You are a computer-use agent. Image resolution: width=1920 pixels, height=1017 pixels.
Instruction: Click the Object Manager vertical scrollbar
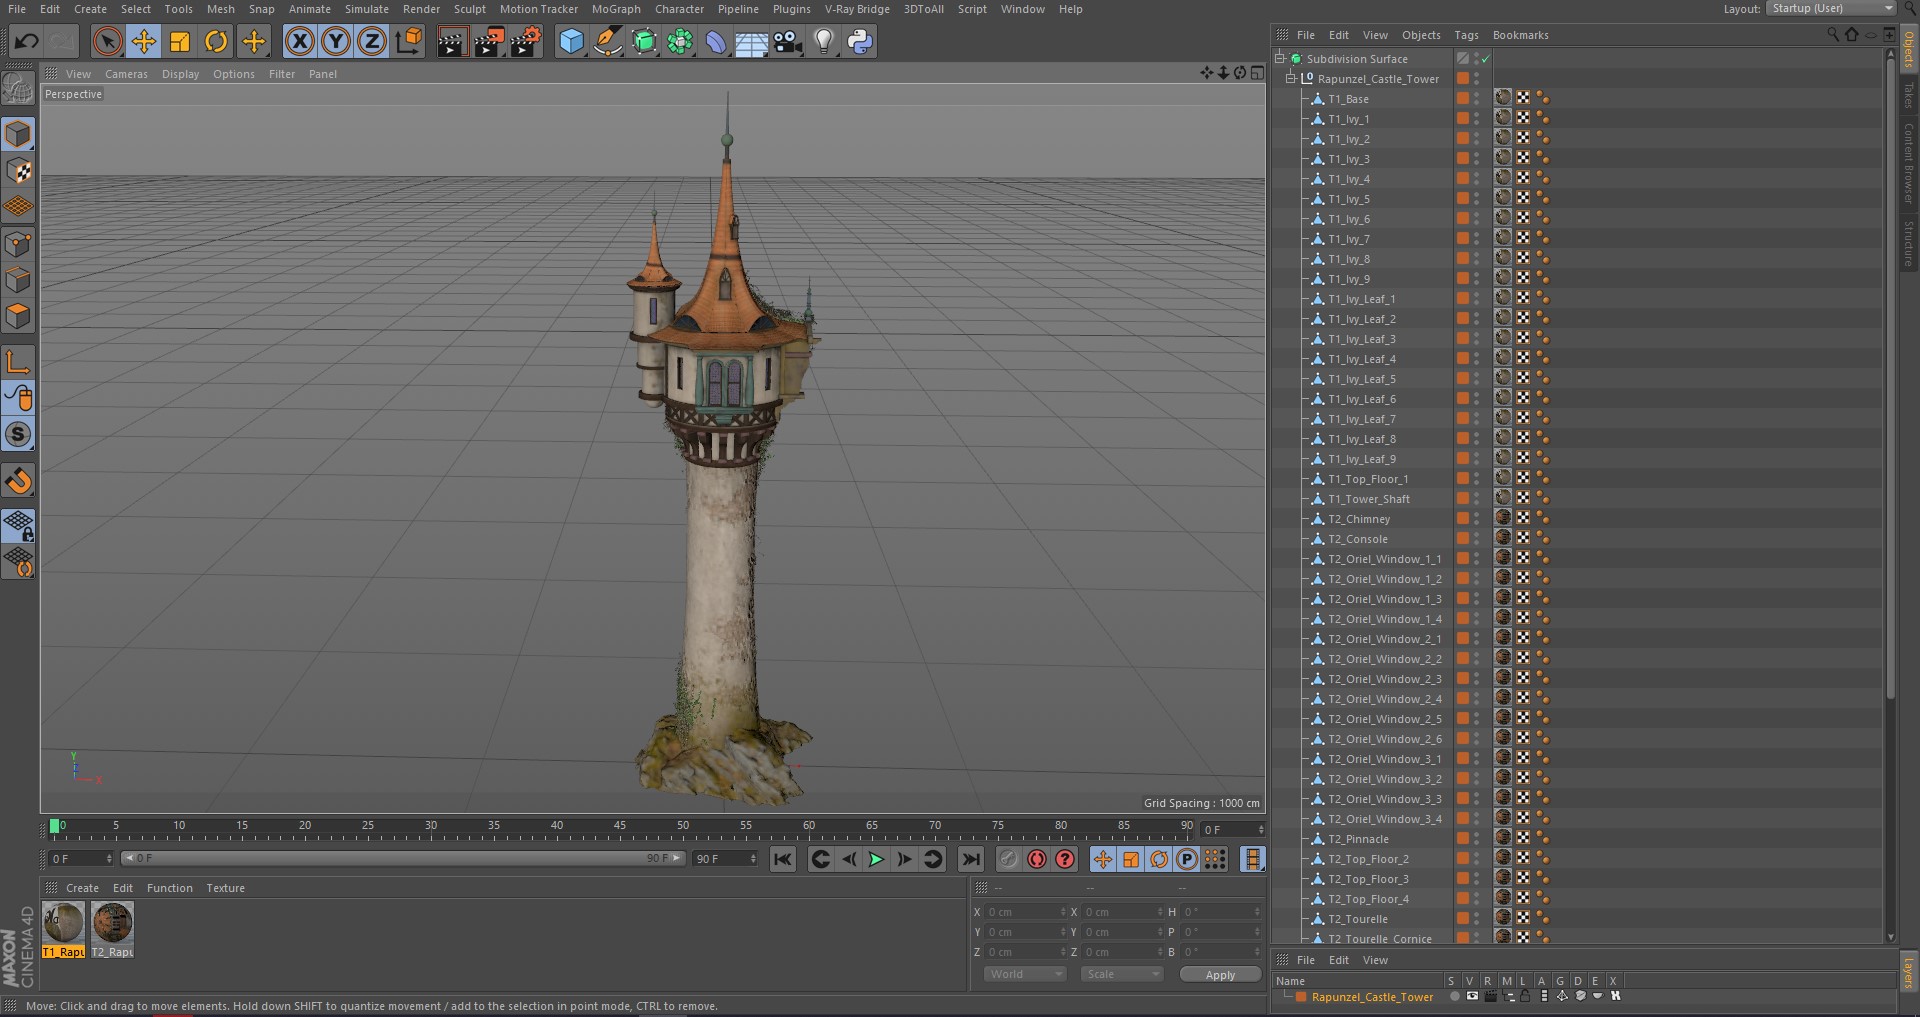click(x=1890, y=380)
